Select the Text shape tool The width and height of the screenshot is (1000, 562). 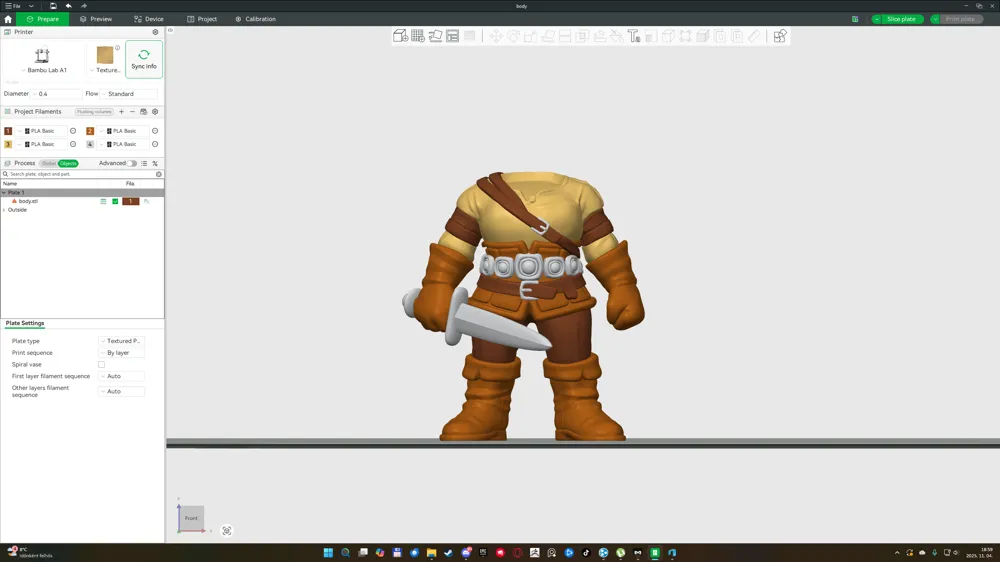click(633, 36)
